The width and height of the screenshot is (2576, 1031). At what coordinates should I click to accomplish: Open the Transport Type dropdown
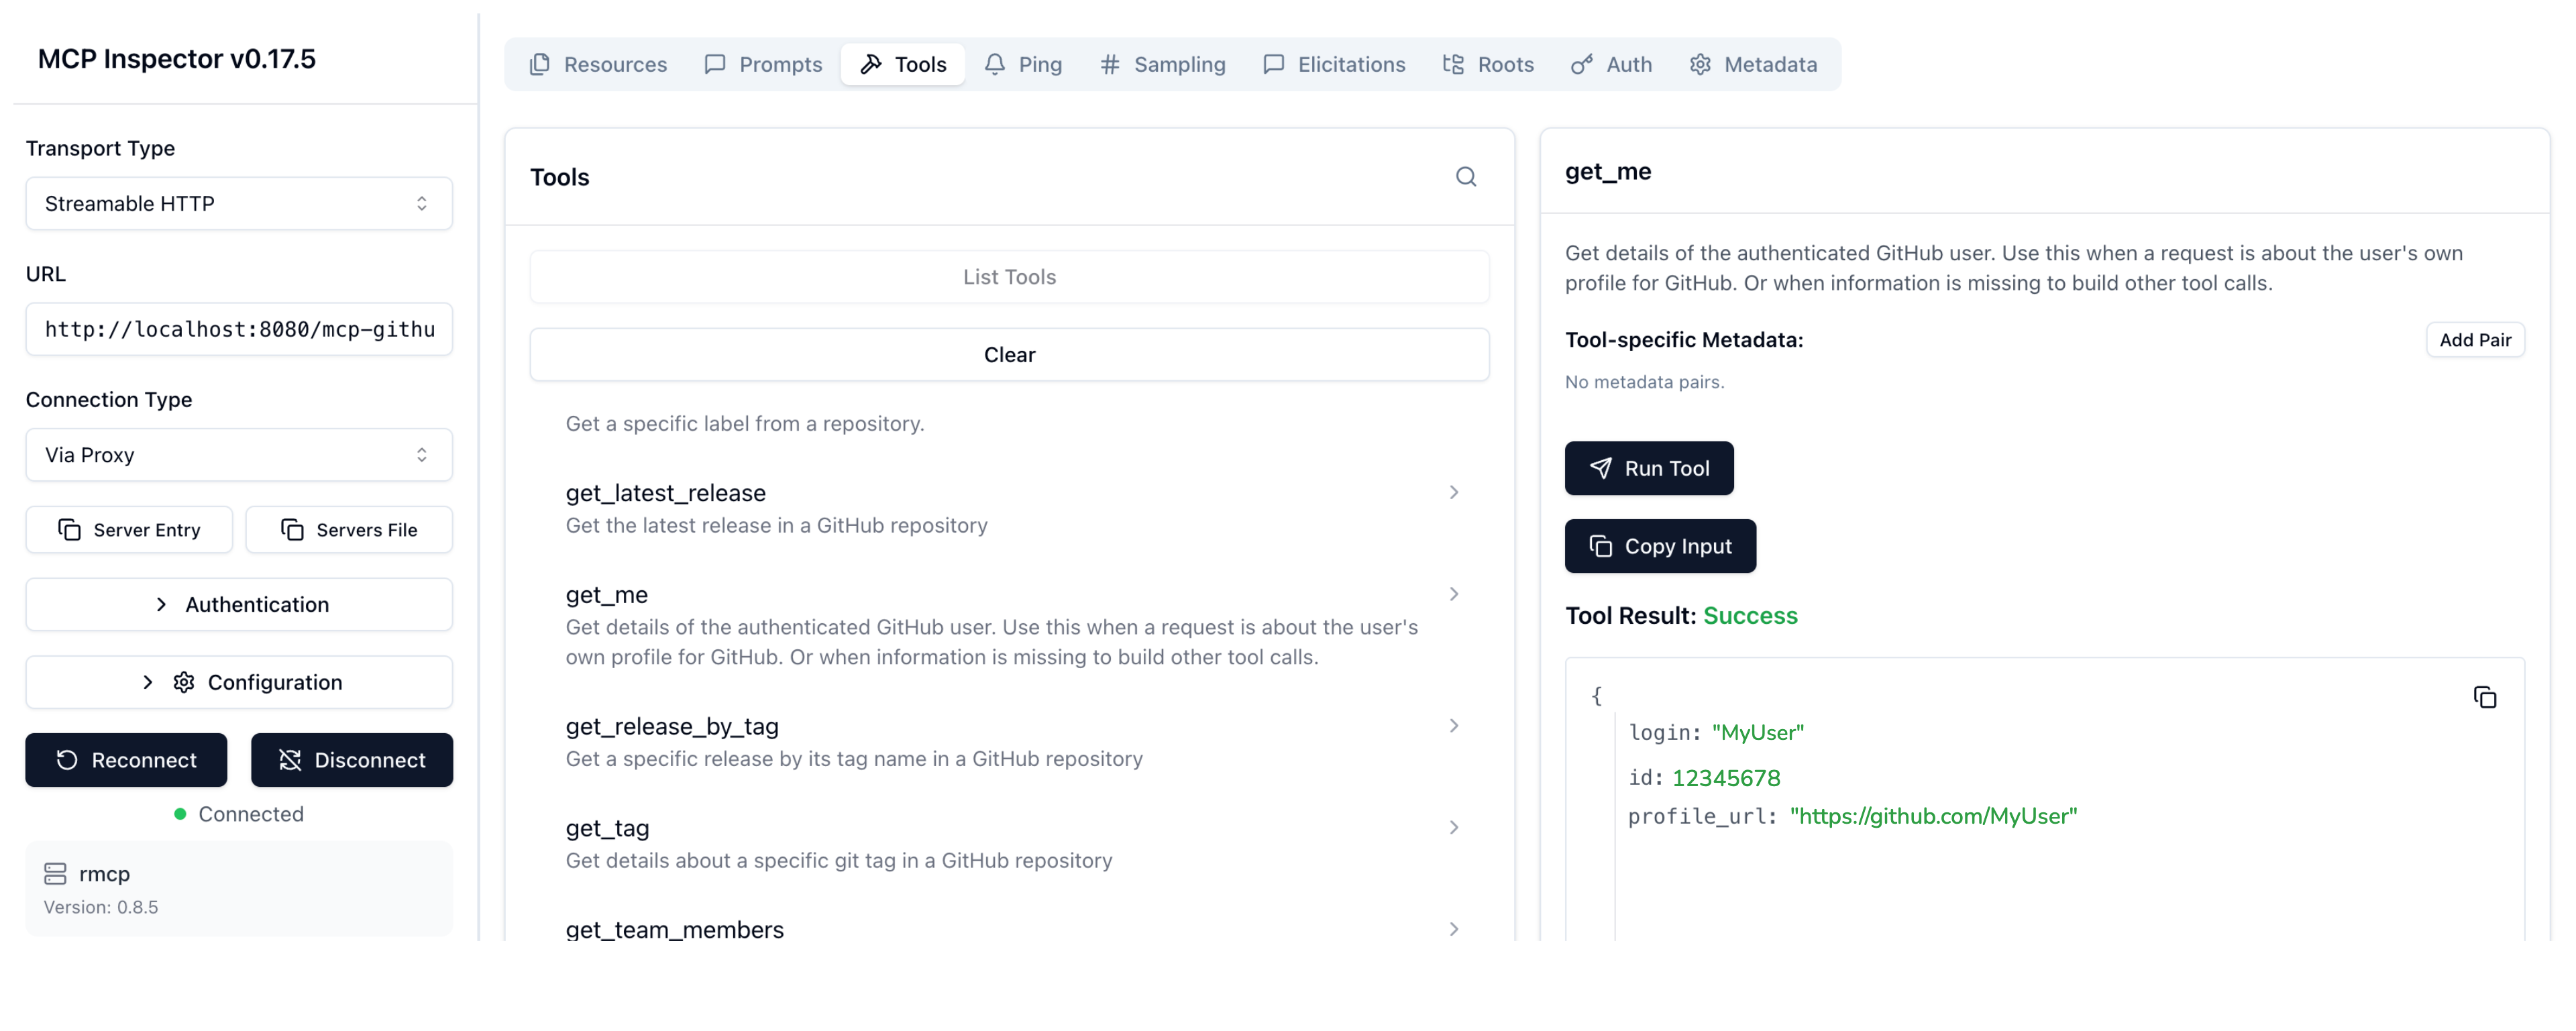[239, 204]
